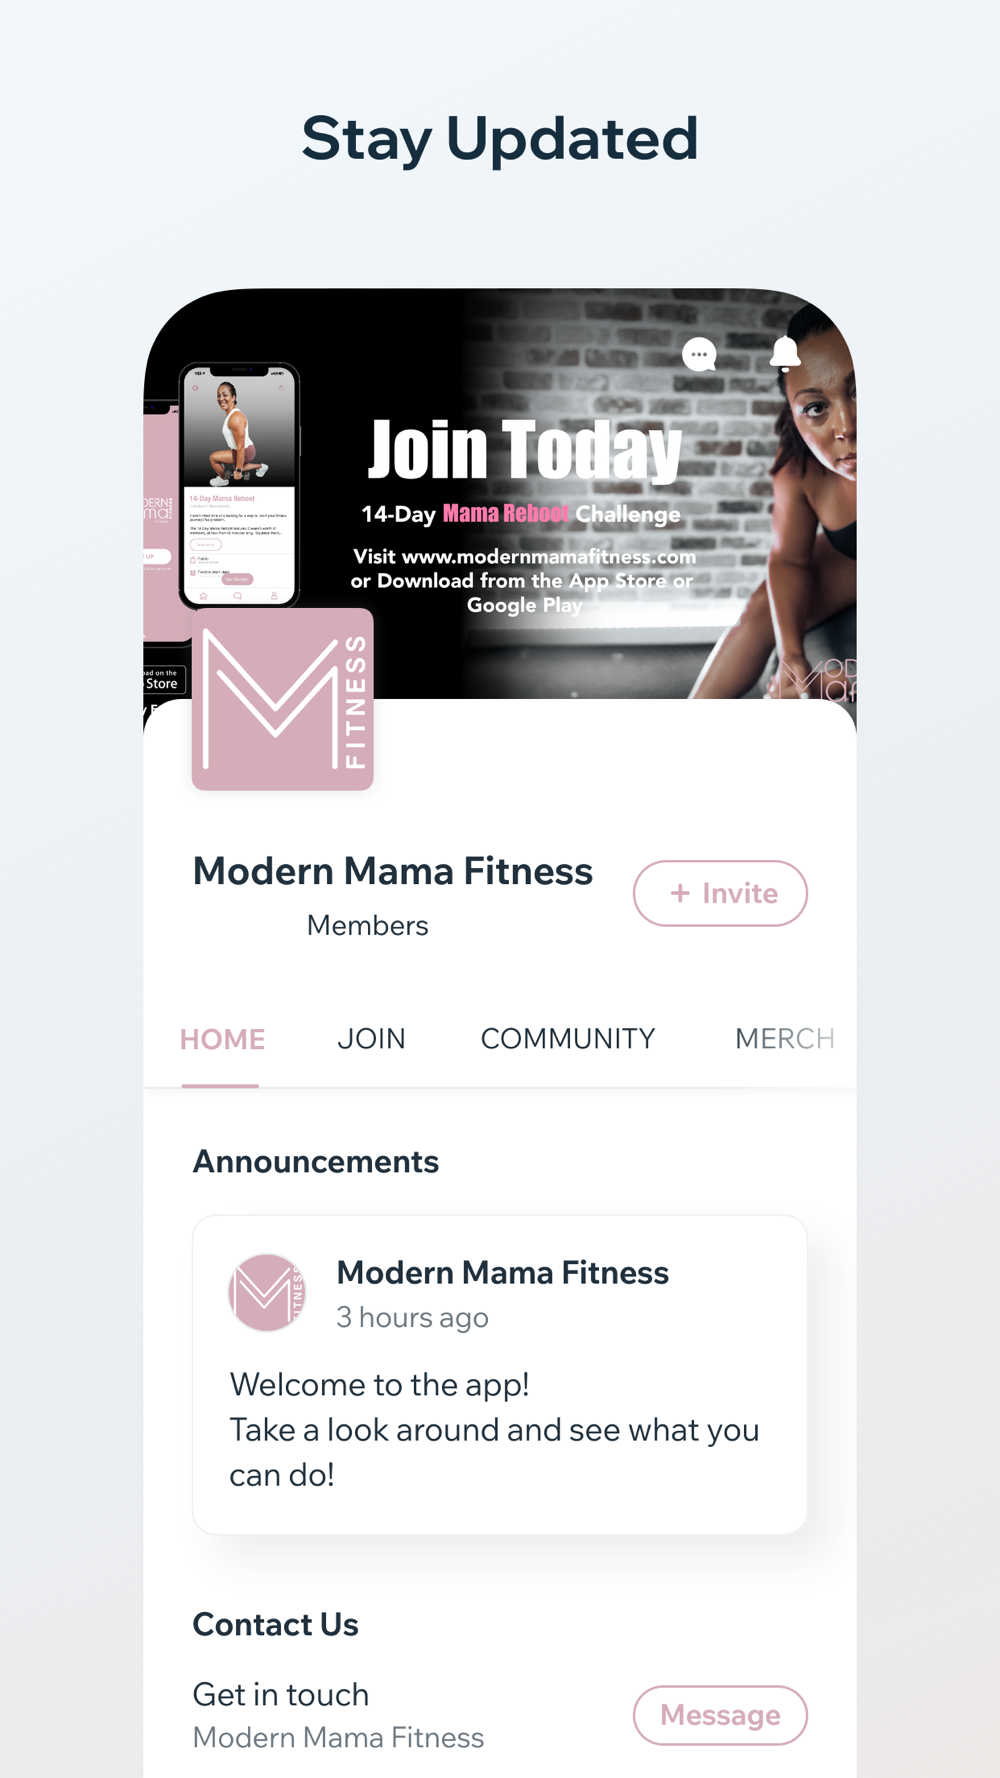Tap the pink M Fitness logo
The width and height of the screenshot is (1000, 1778).
[x=283, y=699]
